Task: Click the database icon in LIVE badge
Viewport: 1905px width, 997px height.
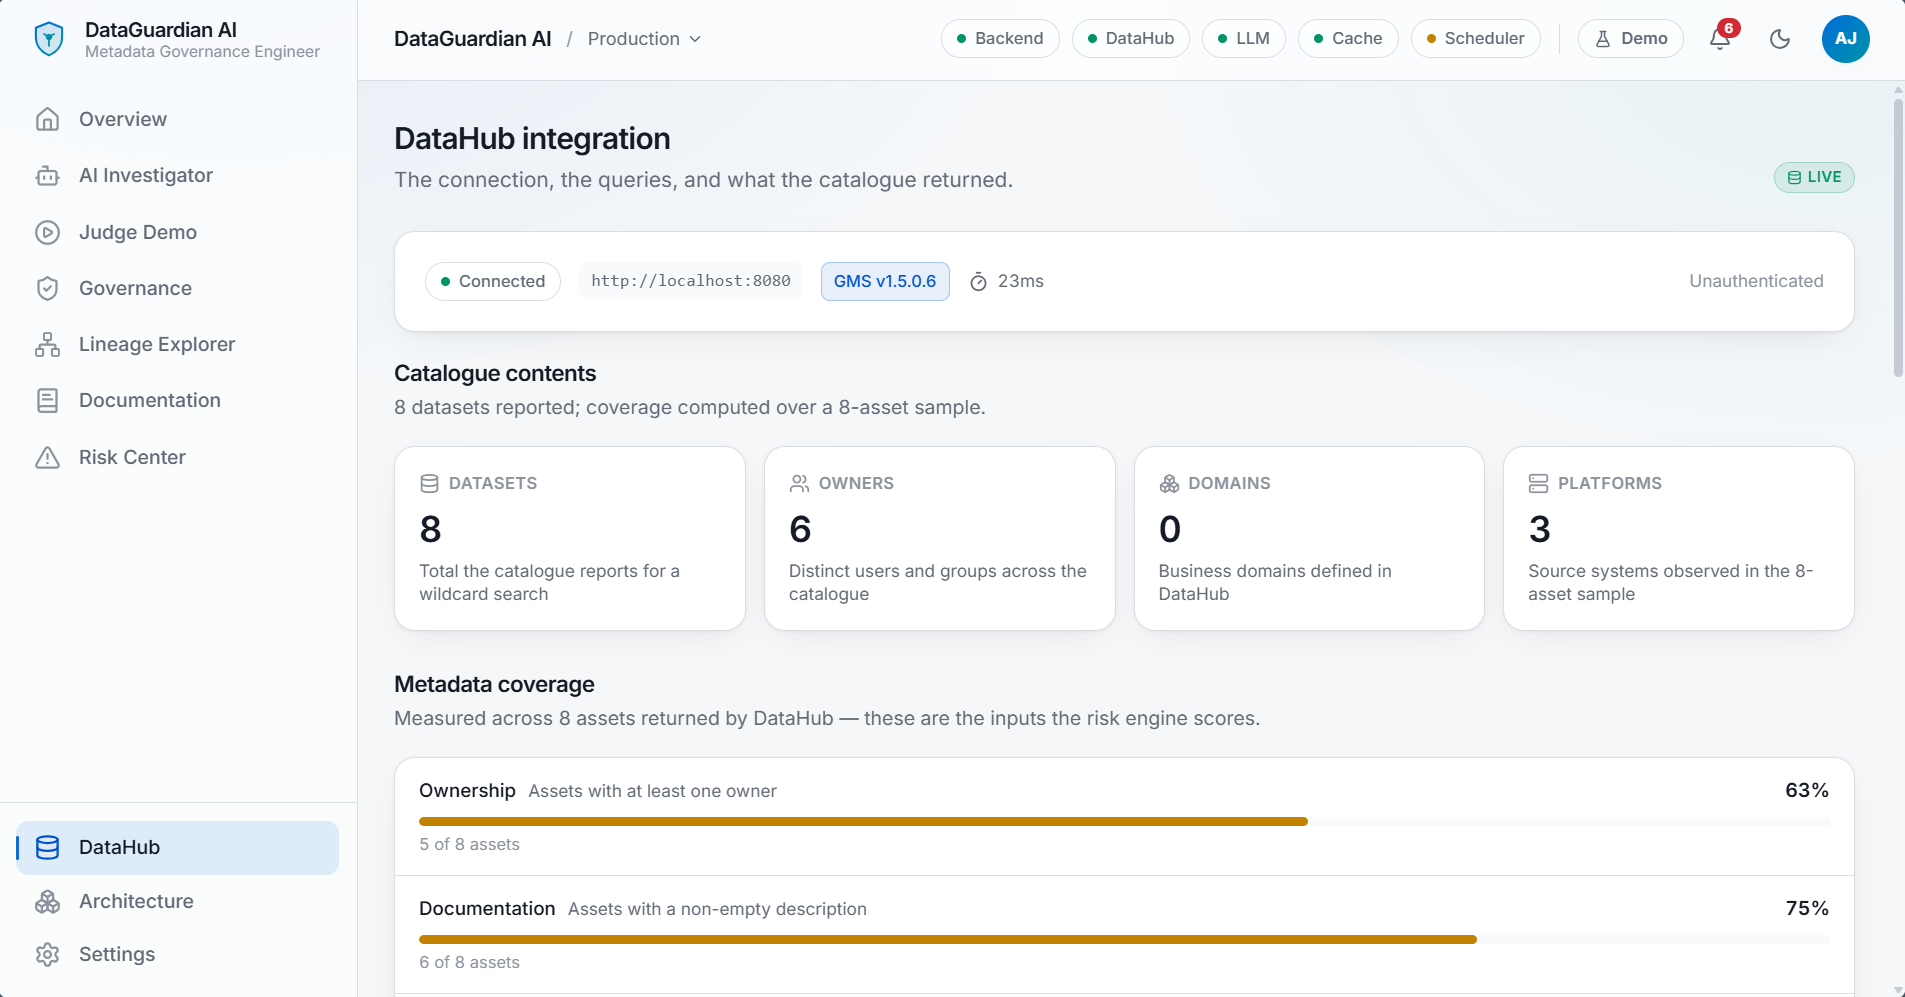Action: 1794,177
